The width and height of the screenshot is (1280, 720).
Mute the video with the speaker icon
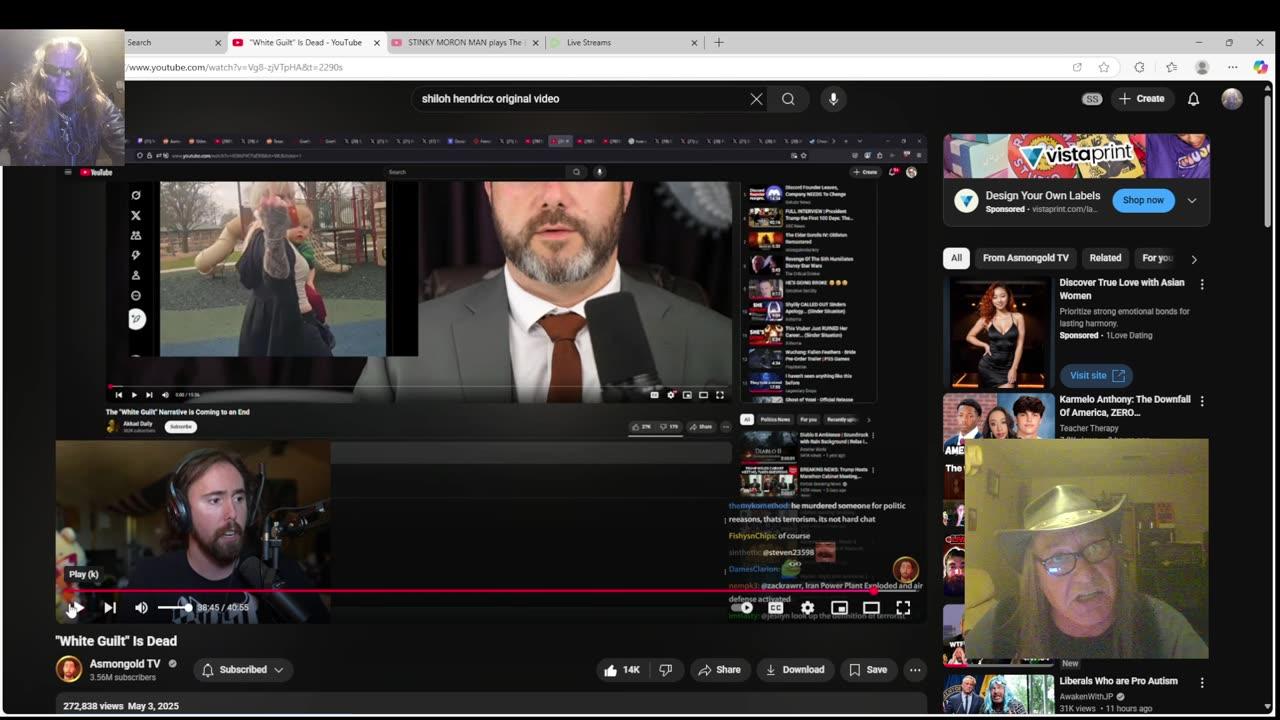(x=141, y=607)
